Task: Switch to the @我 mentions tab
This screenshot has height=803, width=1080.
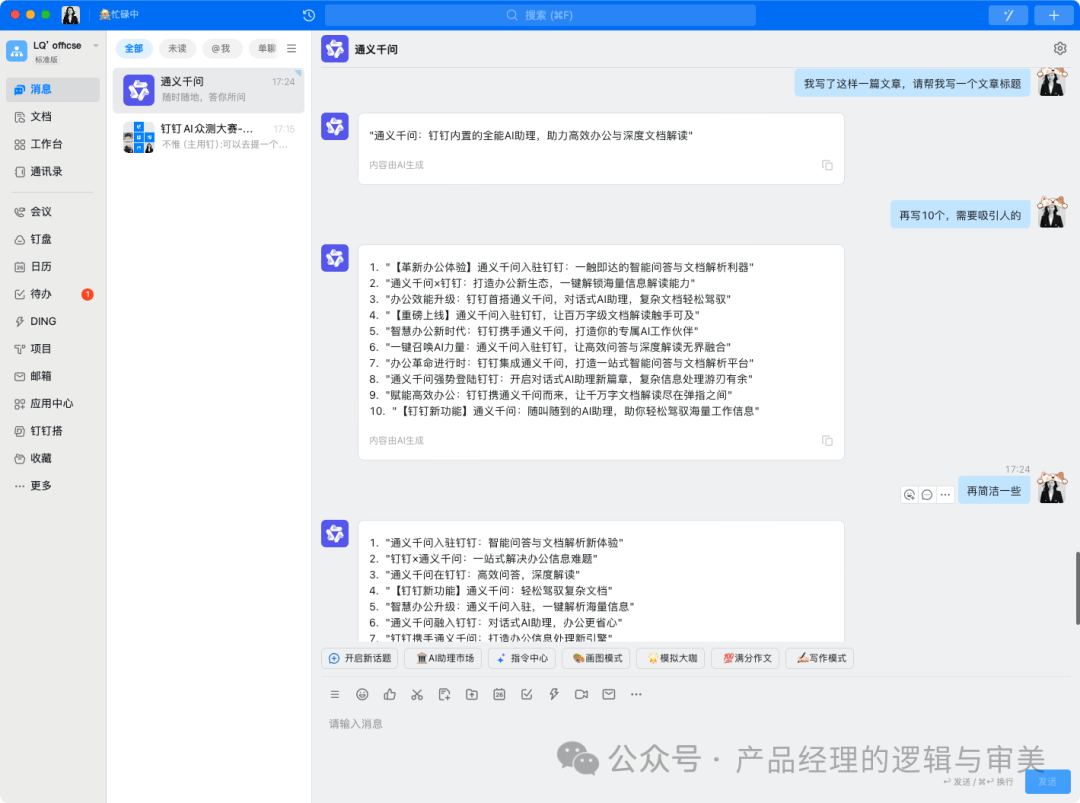Action: tap(221, 49)
